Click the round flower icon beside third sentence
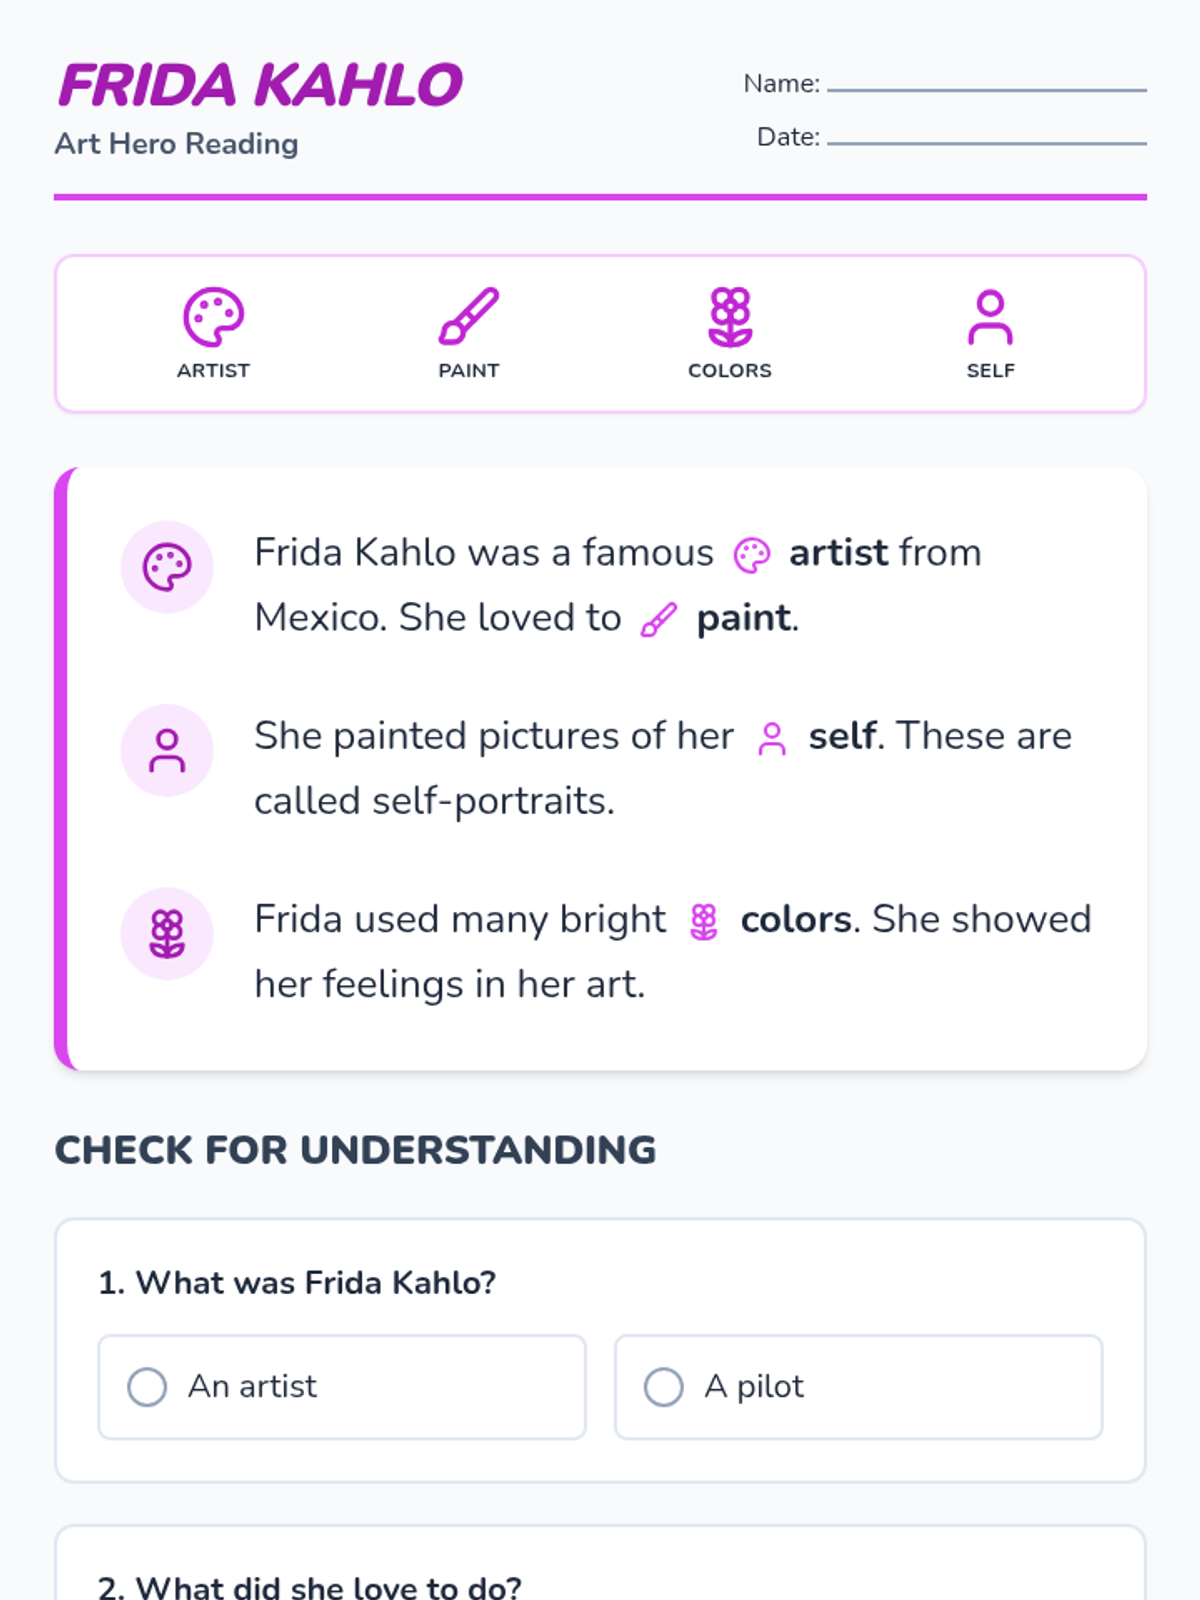This screenshot has width=1200, height=1600. [x=167, y=933]
